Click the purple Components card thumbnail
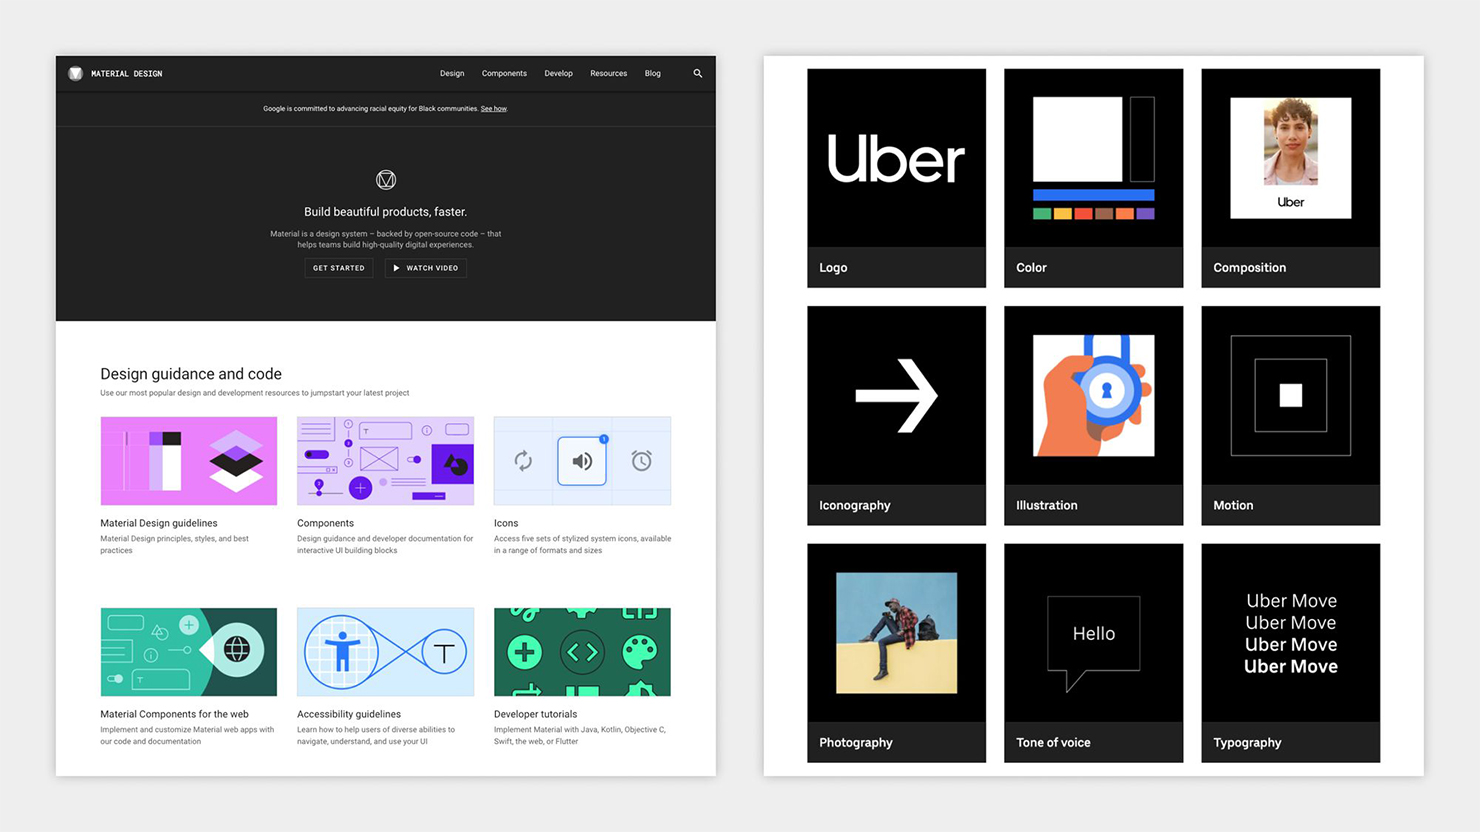This screenshot has height=832, width=1480. click(385, 461)
